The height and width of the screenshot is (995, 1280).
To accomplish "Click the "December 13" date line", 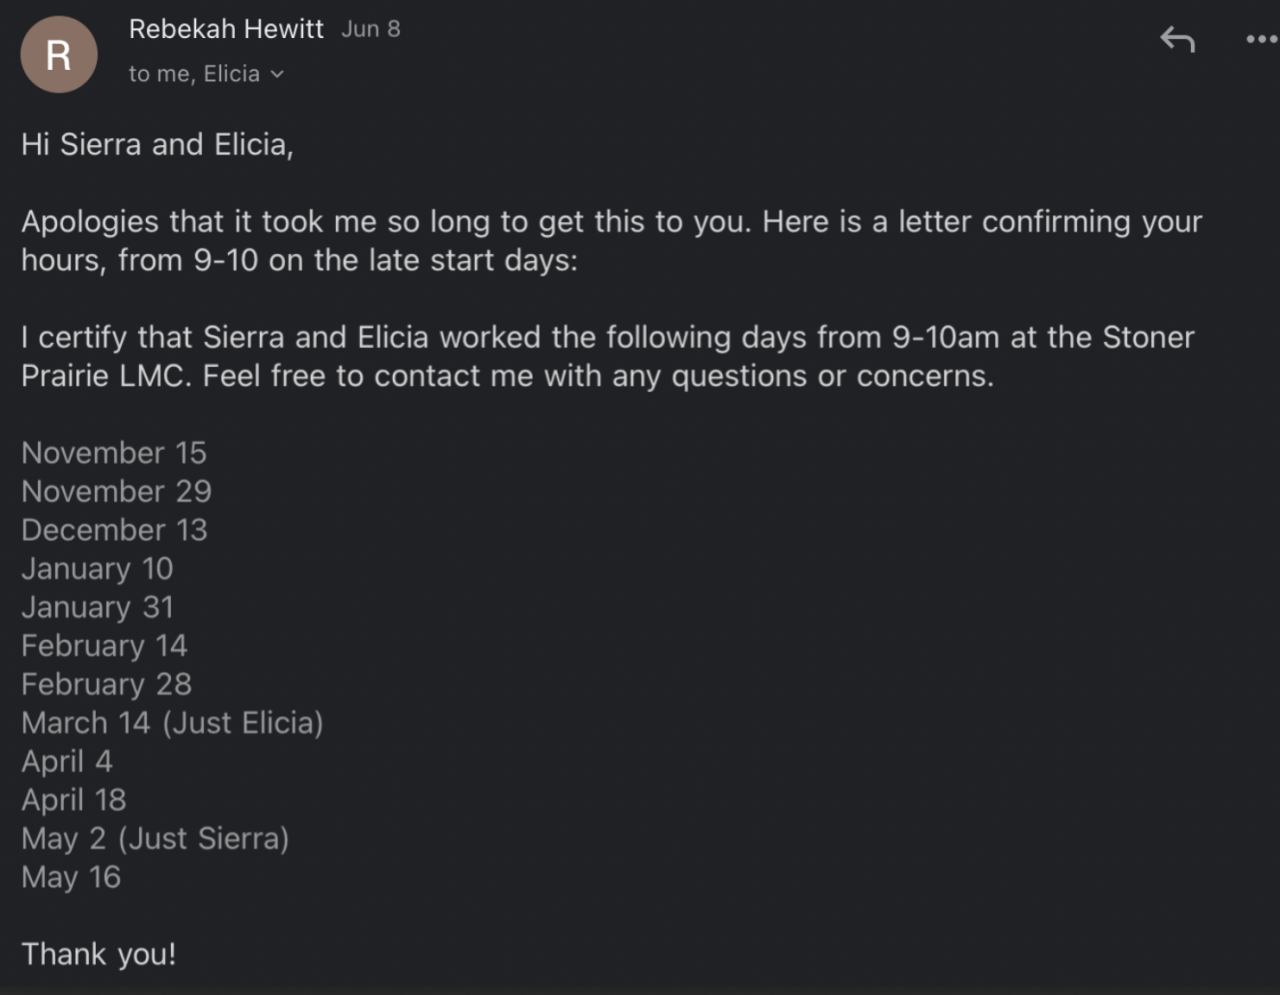I will [x=114, y=530].
